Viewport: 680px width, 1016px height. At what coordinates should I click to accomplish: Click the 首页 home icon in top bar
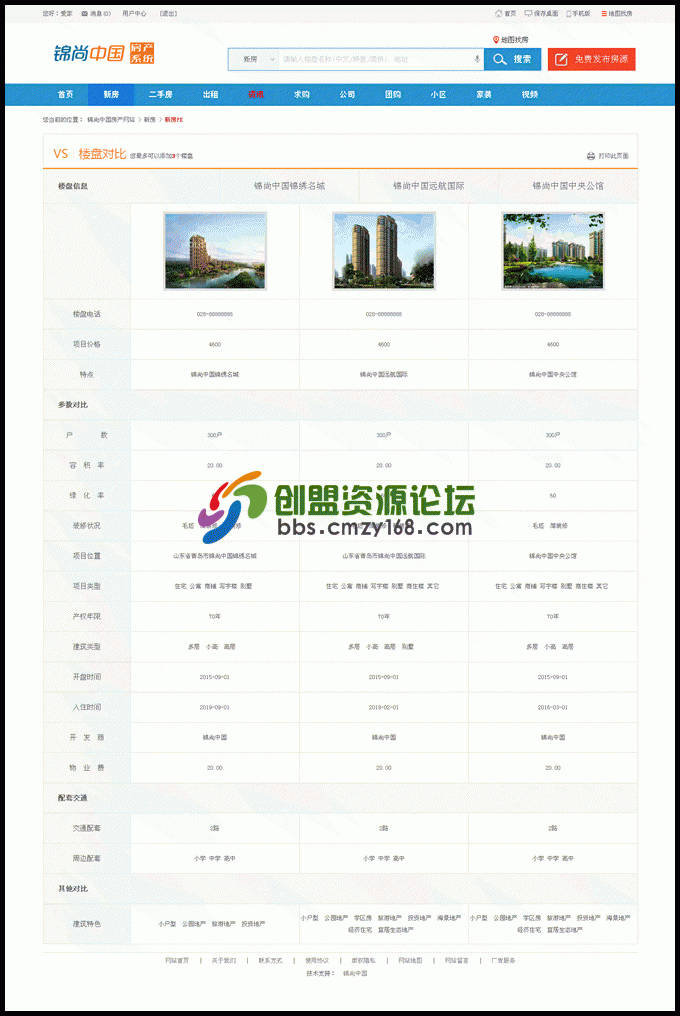pos(498,13)
